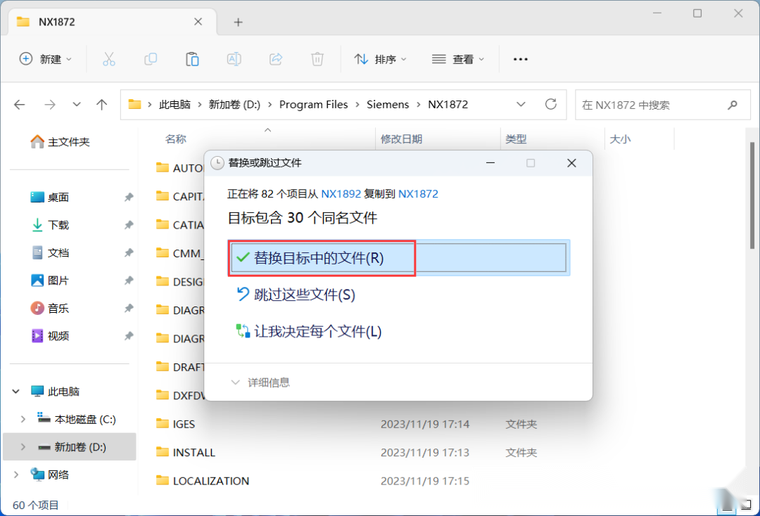Screen dimensions: 760x516
Task: Click the Share icon in toolbar
Action: (275, 59)
